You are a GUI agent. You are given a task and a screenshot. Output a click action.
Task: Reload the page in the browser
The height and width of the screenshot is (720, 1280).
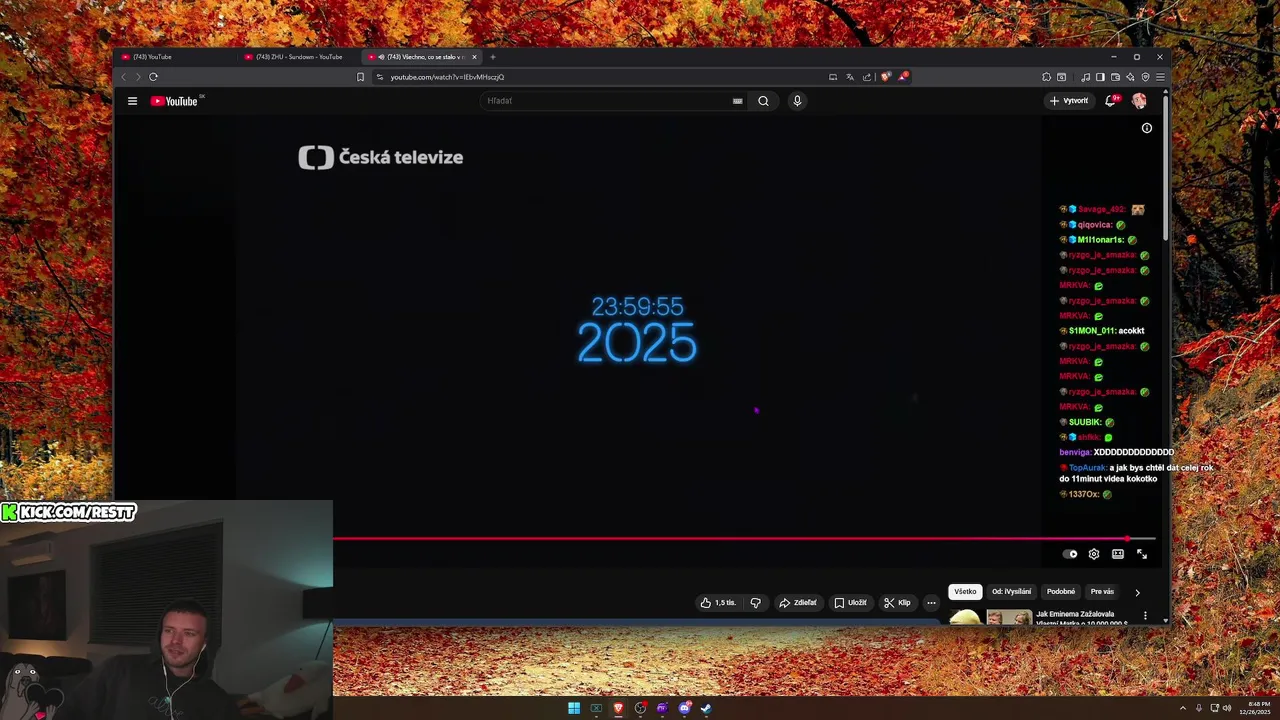coord(153,77)
